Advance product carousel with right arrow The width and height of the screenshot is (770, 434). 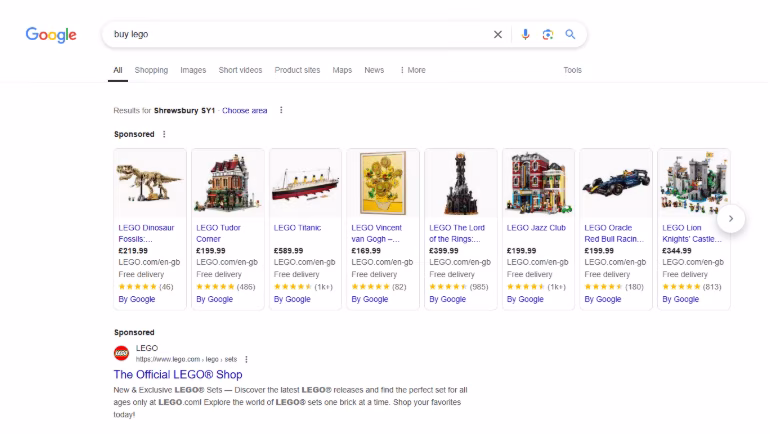click(x=731, y=218)
